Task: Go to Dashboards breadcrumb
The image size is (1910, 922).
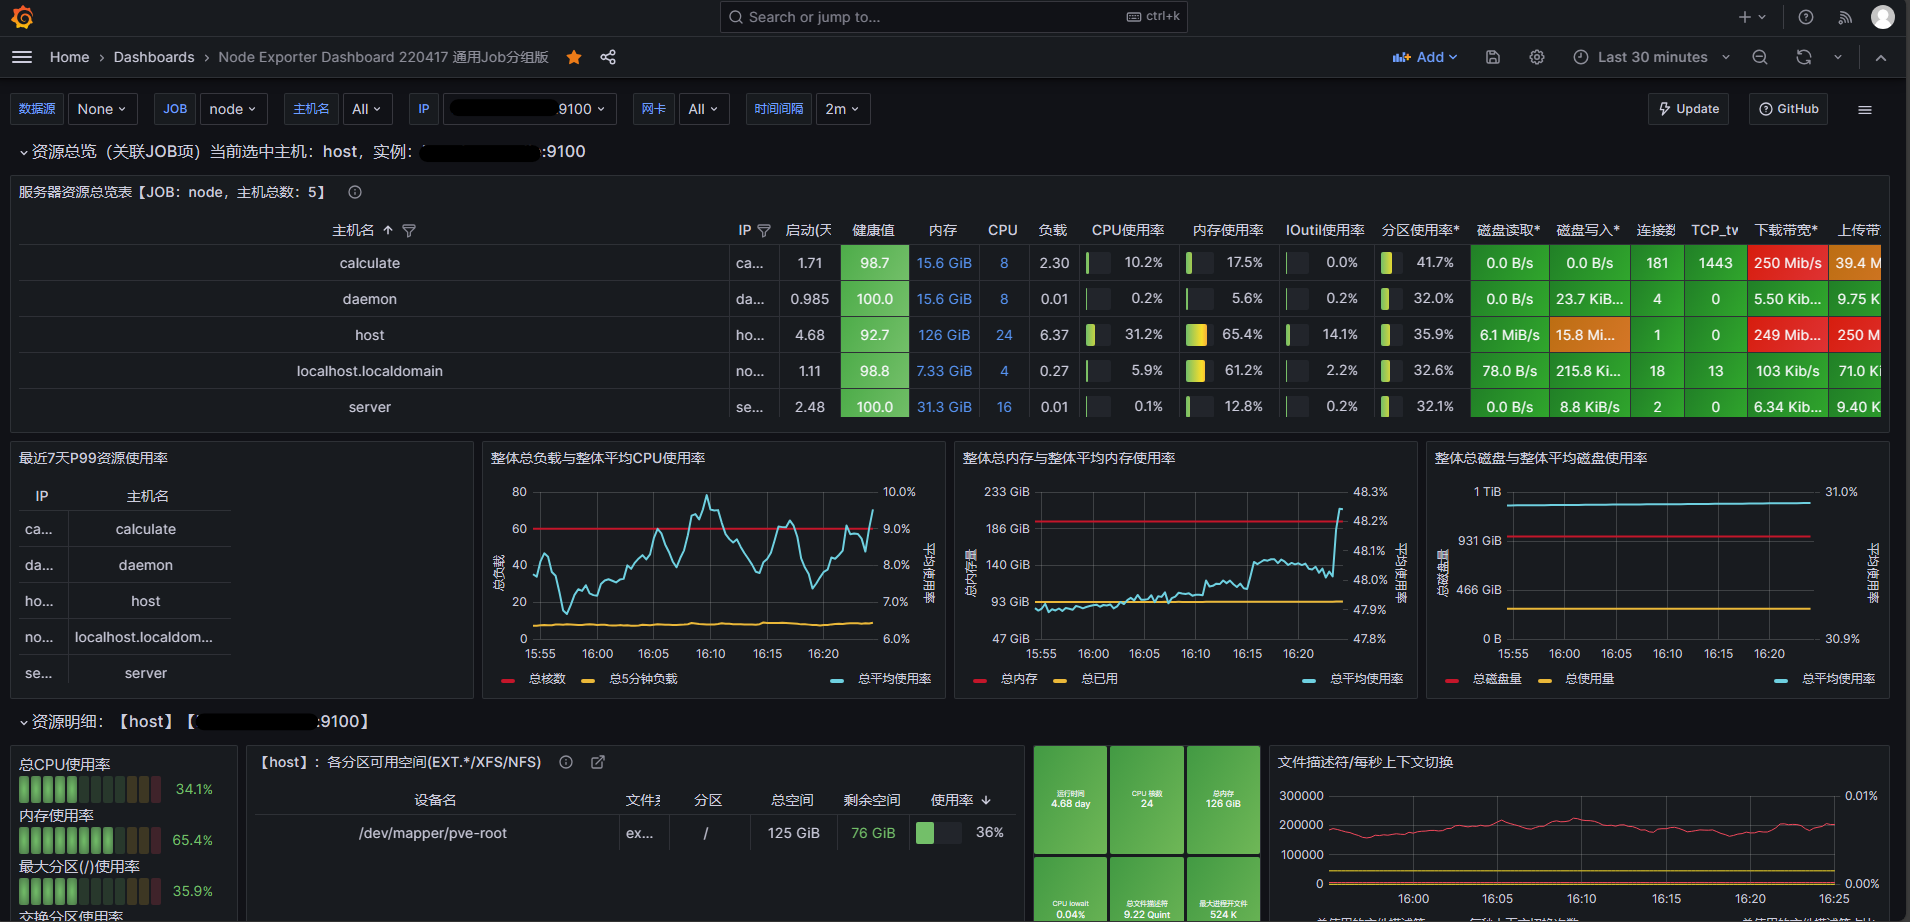Action: tap(154, 57)
